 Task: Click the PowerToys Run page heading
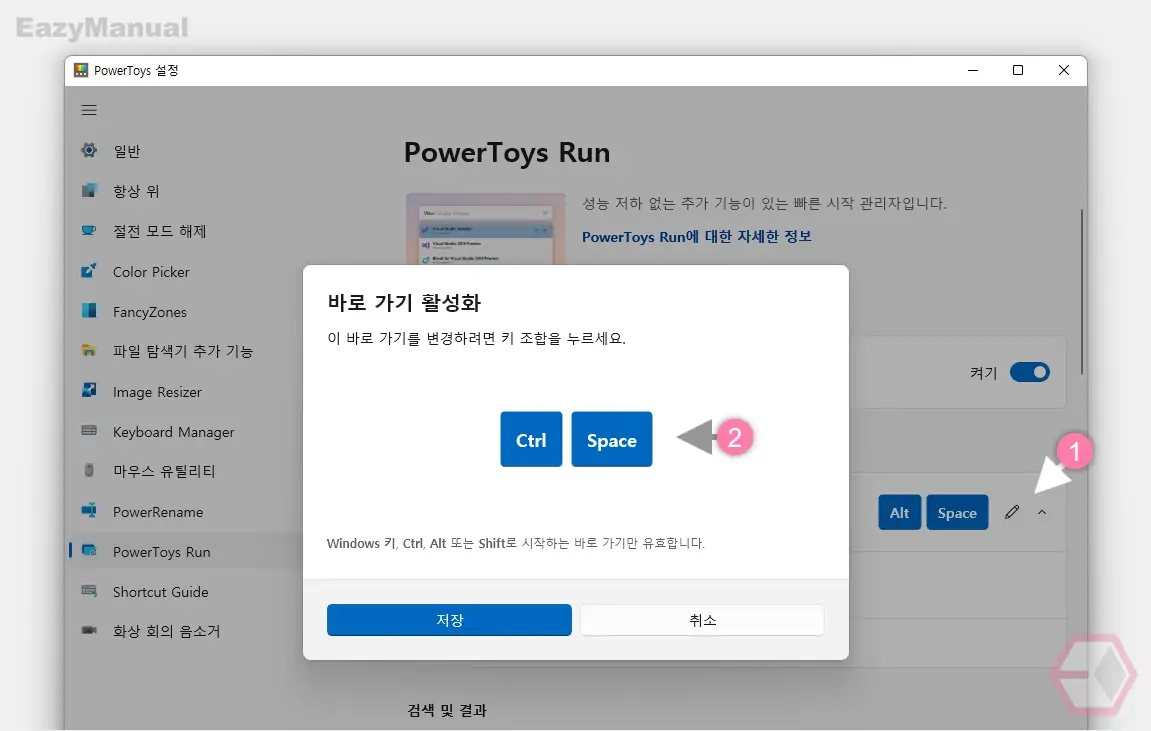tap(507, 153)
